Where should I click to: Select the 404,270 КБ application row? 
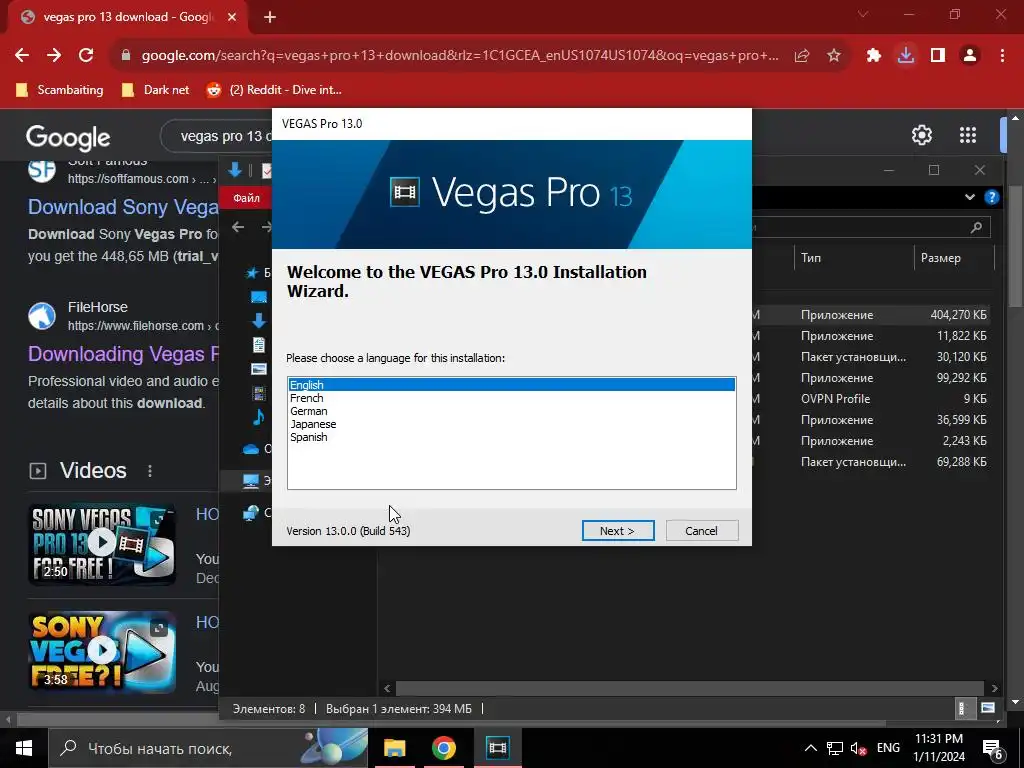pyautogui.click(x=871, y=315)
